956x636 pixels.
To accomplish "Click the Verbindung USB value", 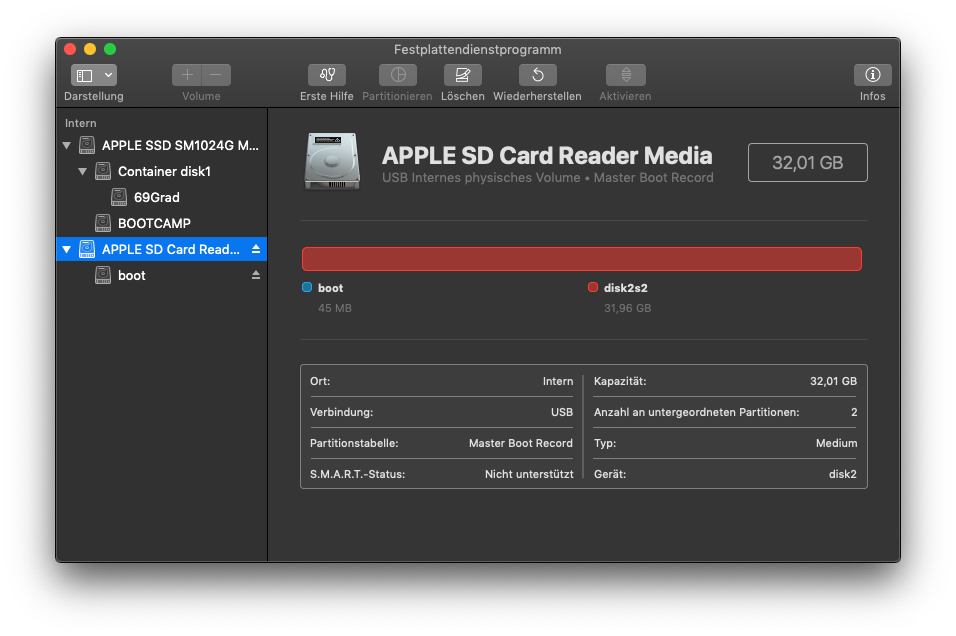I will (562, 412).
